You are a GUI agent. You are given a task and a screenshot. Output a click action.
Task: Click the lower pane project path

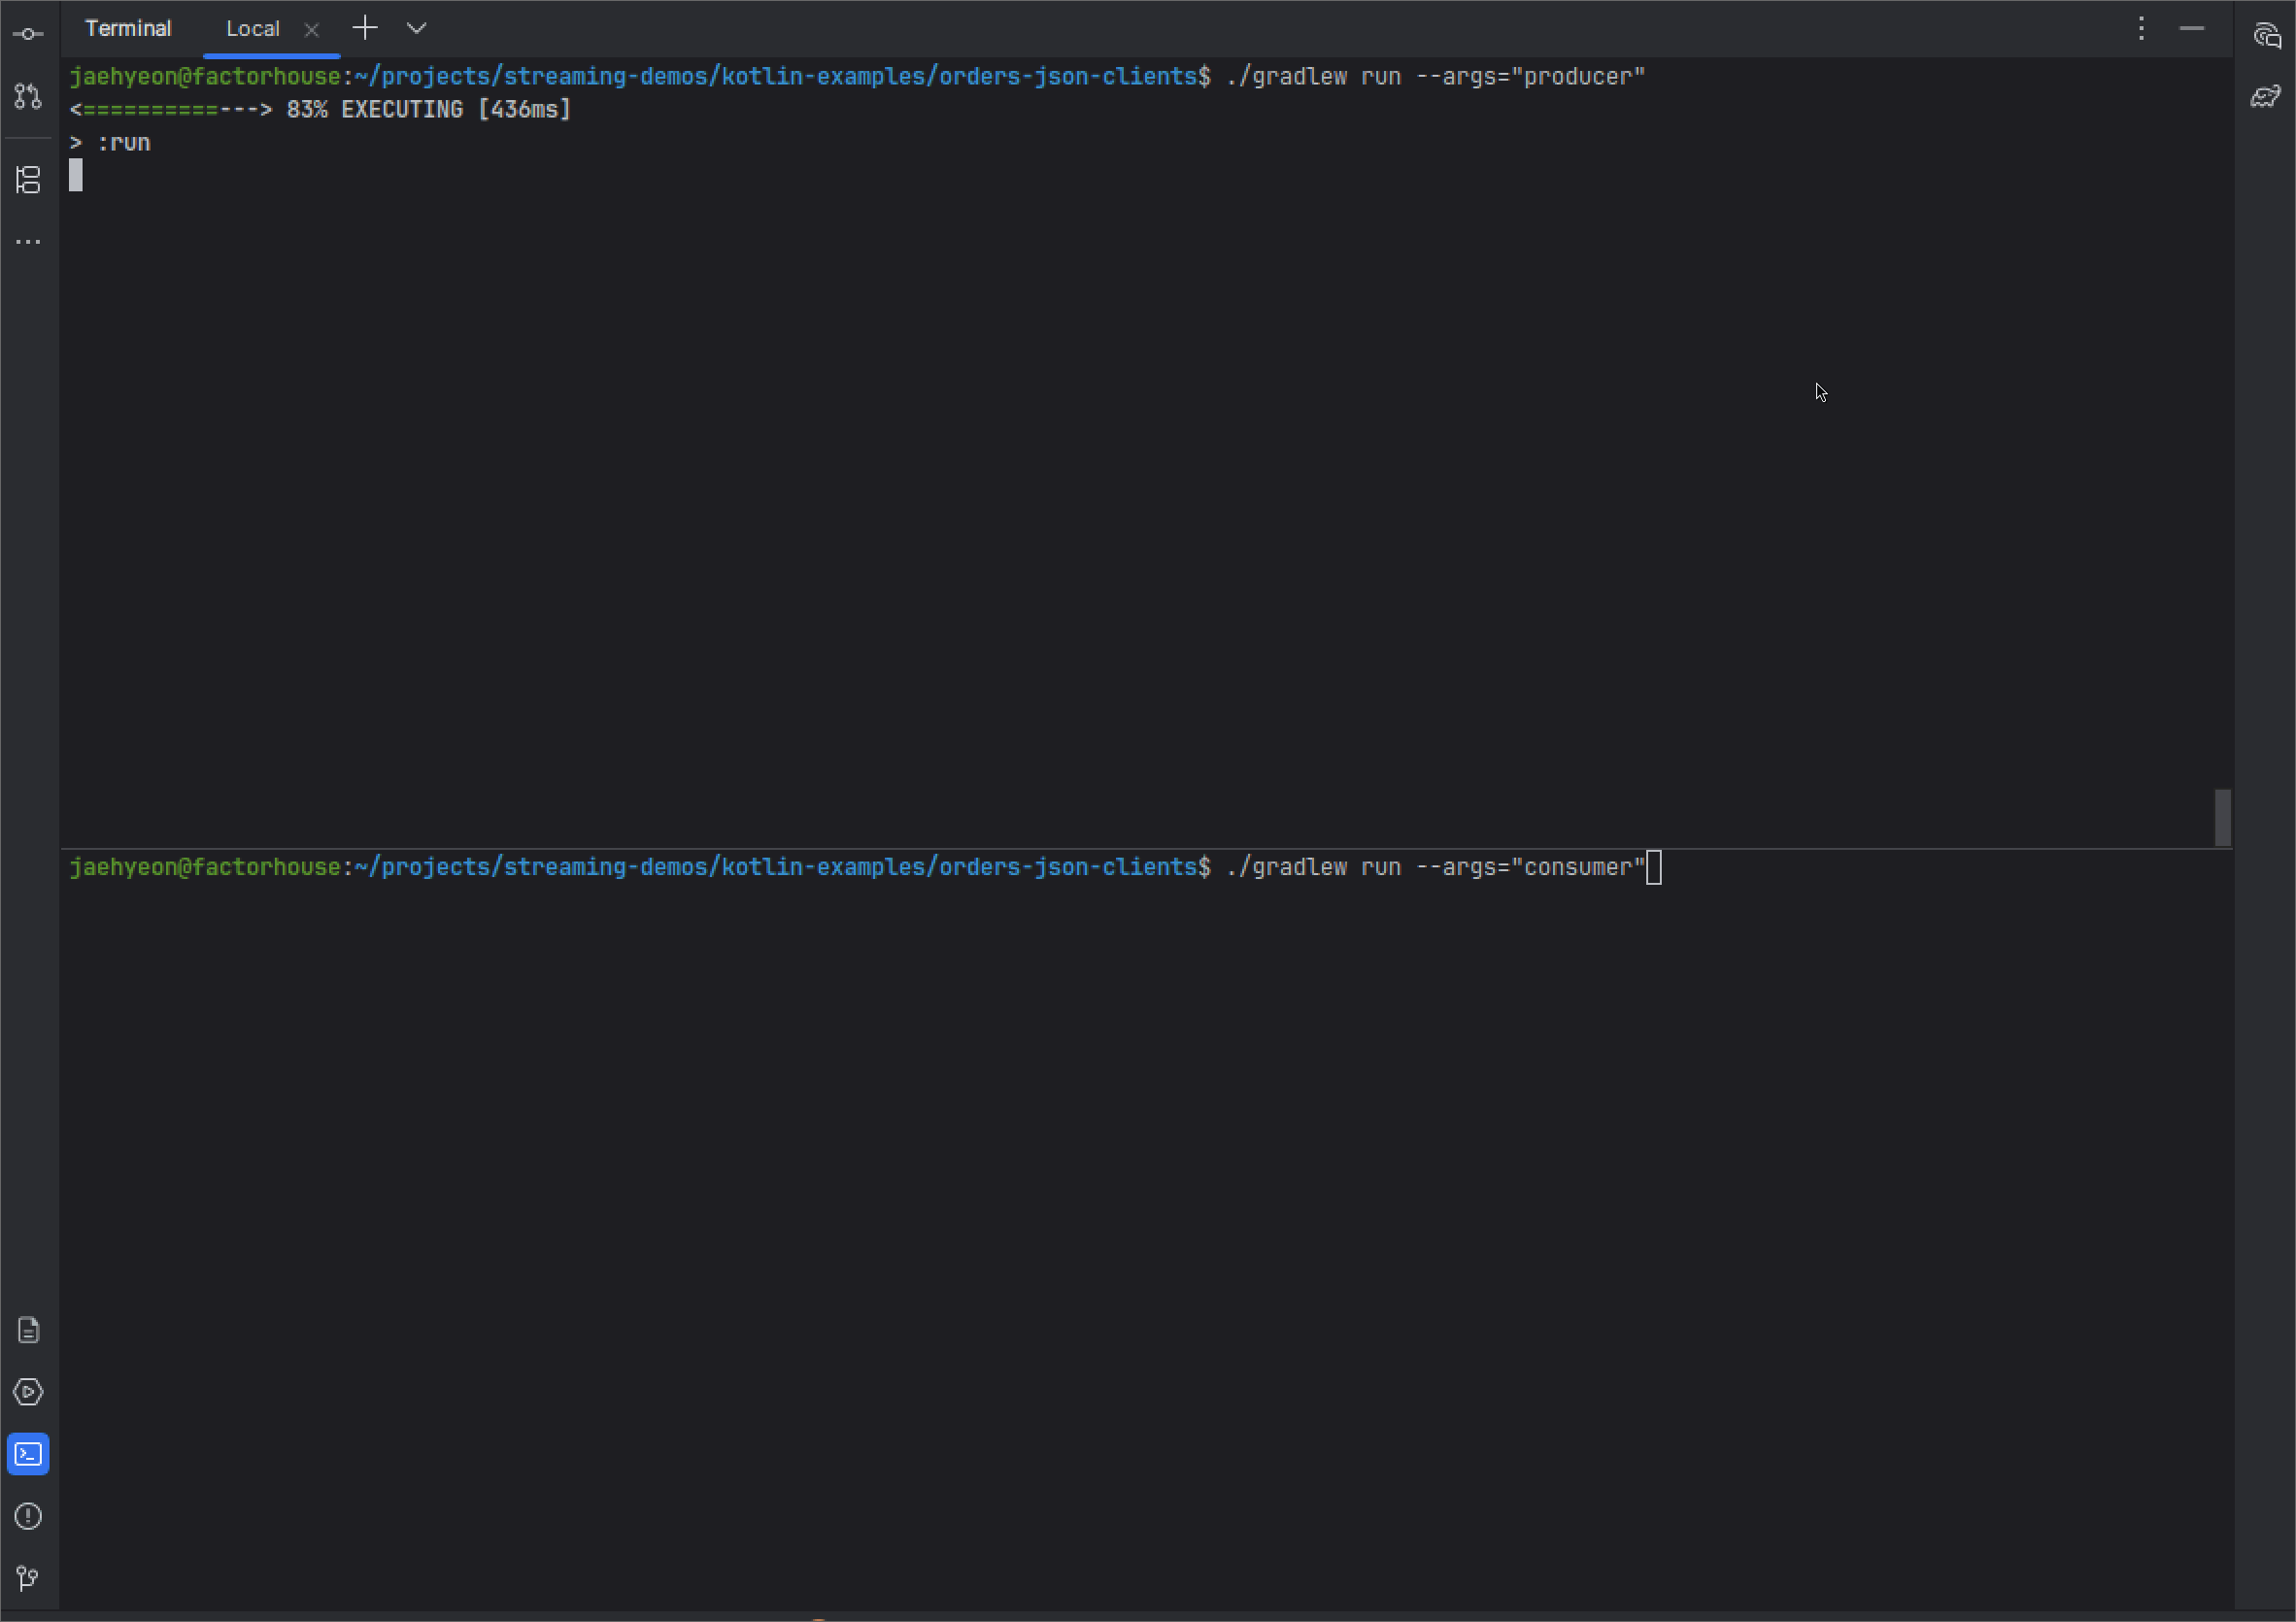click(776, 867)
